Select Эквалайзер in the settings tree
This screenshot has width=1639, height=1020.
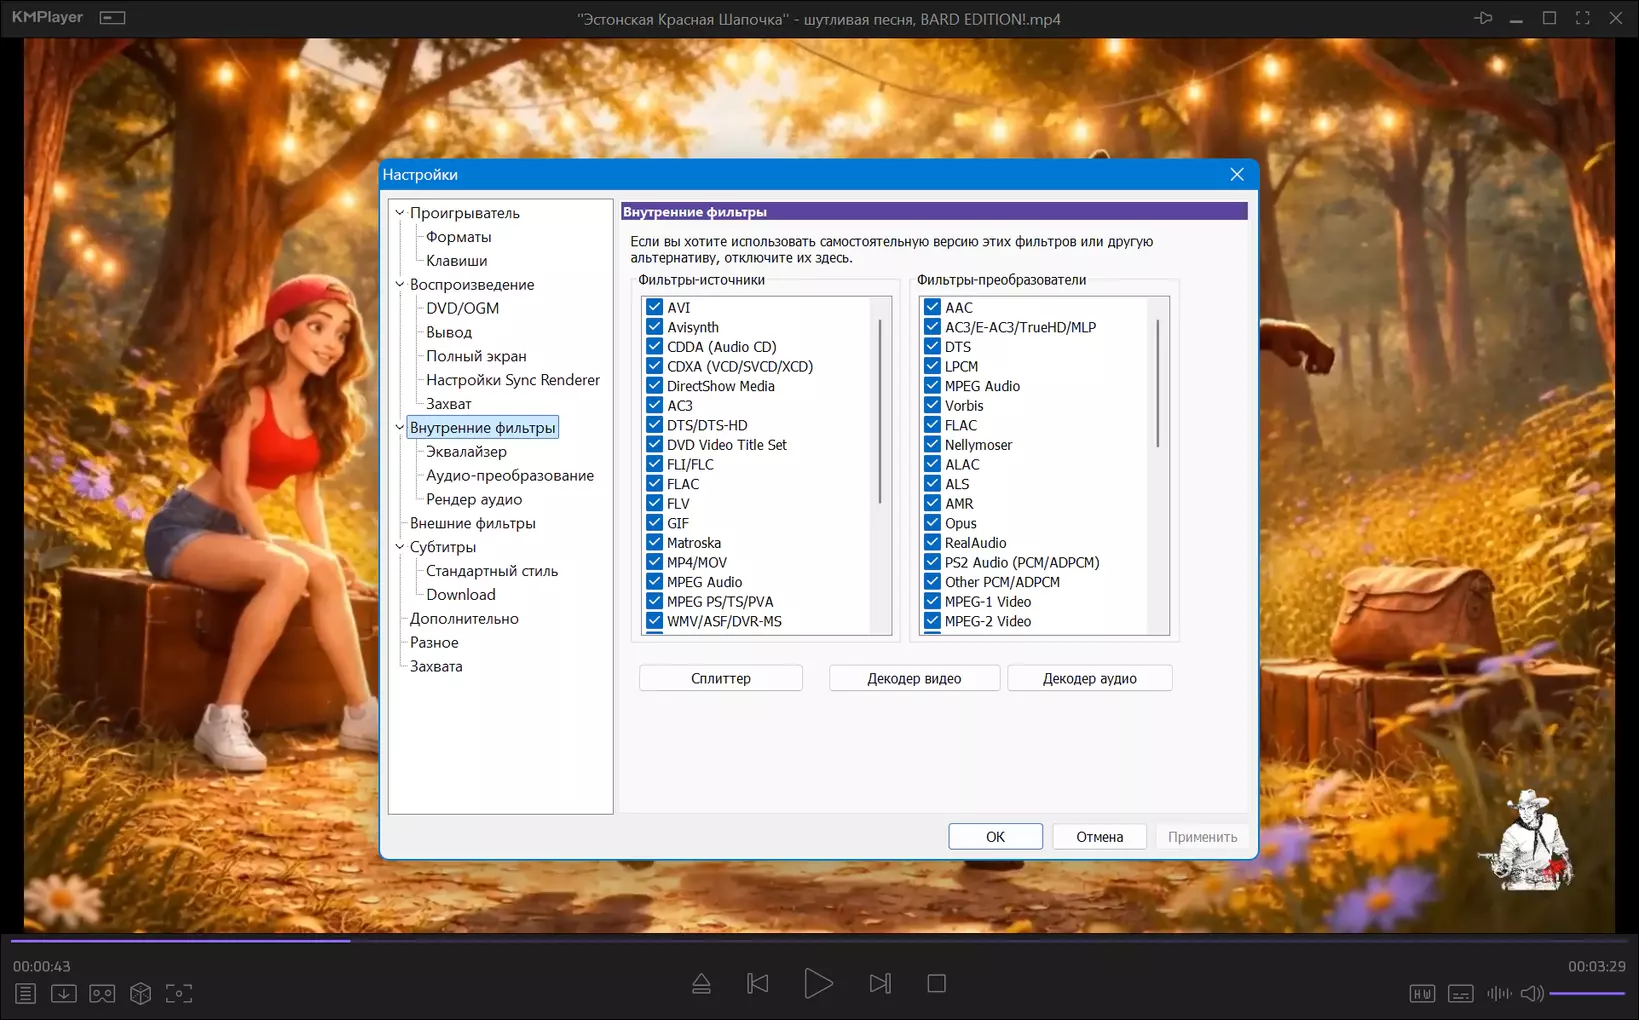[x=466, y=452]
